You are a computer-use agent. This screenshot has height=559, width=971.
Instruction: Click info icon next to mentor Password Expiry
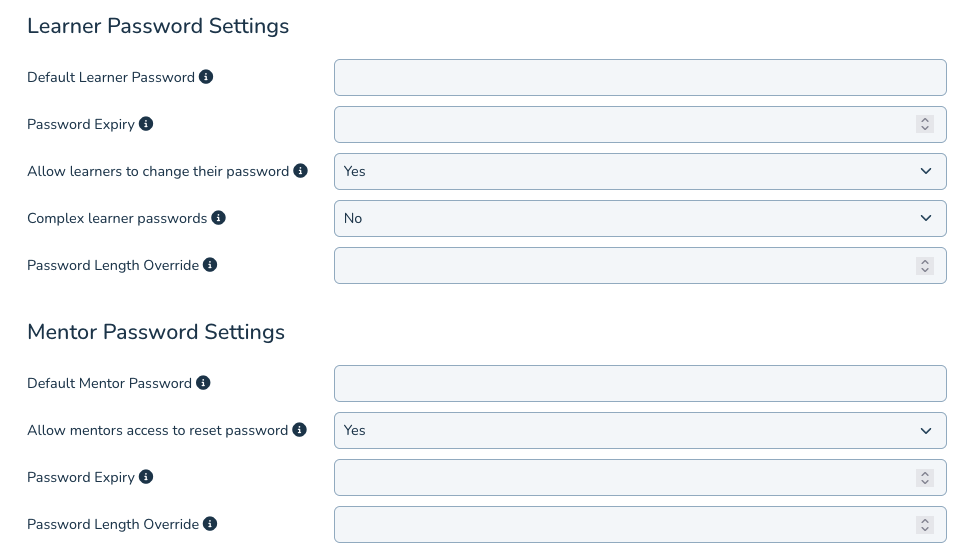146,477
